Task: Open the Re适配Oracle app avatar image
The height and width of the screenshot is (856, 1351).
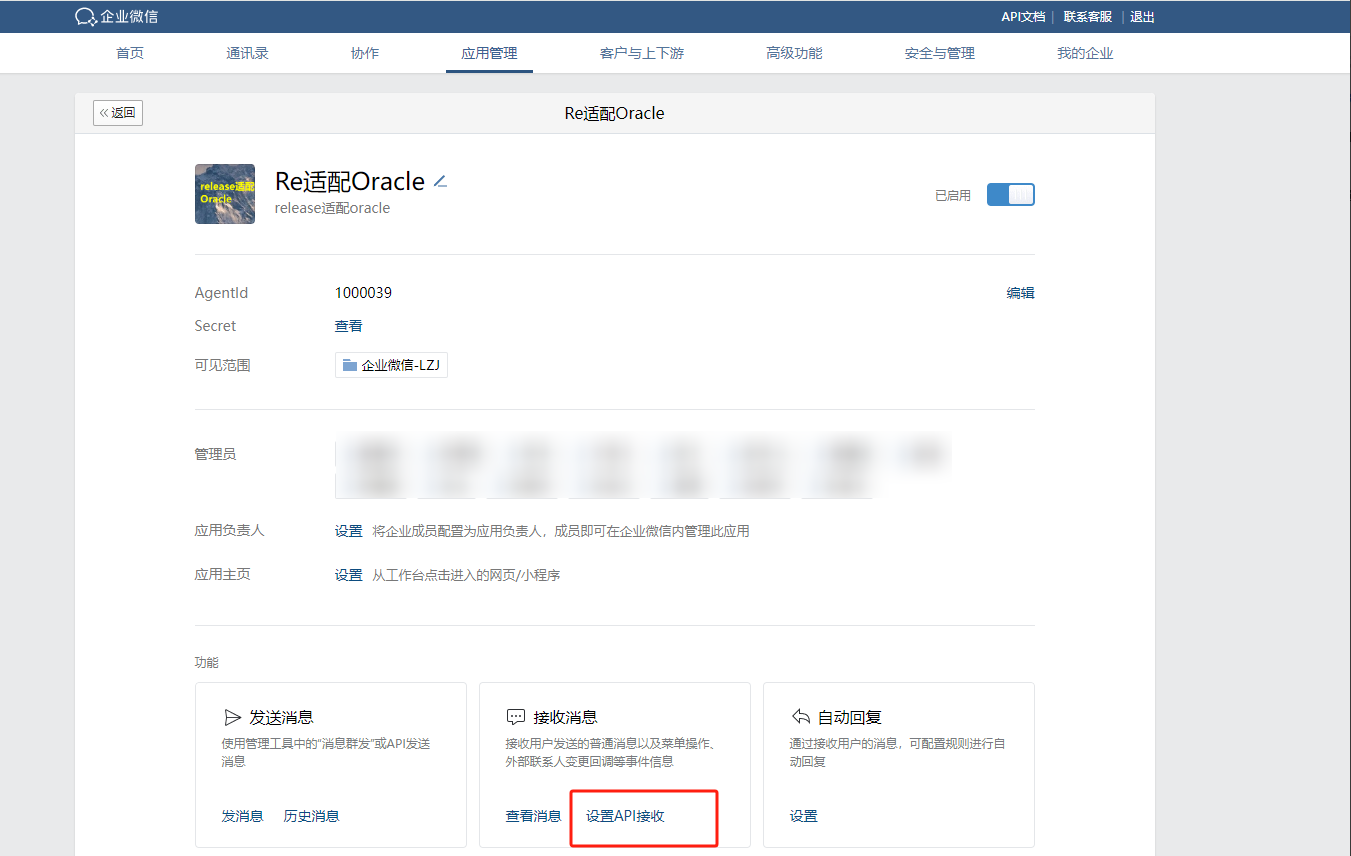Action: [x=225, y=194]
